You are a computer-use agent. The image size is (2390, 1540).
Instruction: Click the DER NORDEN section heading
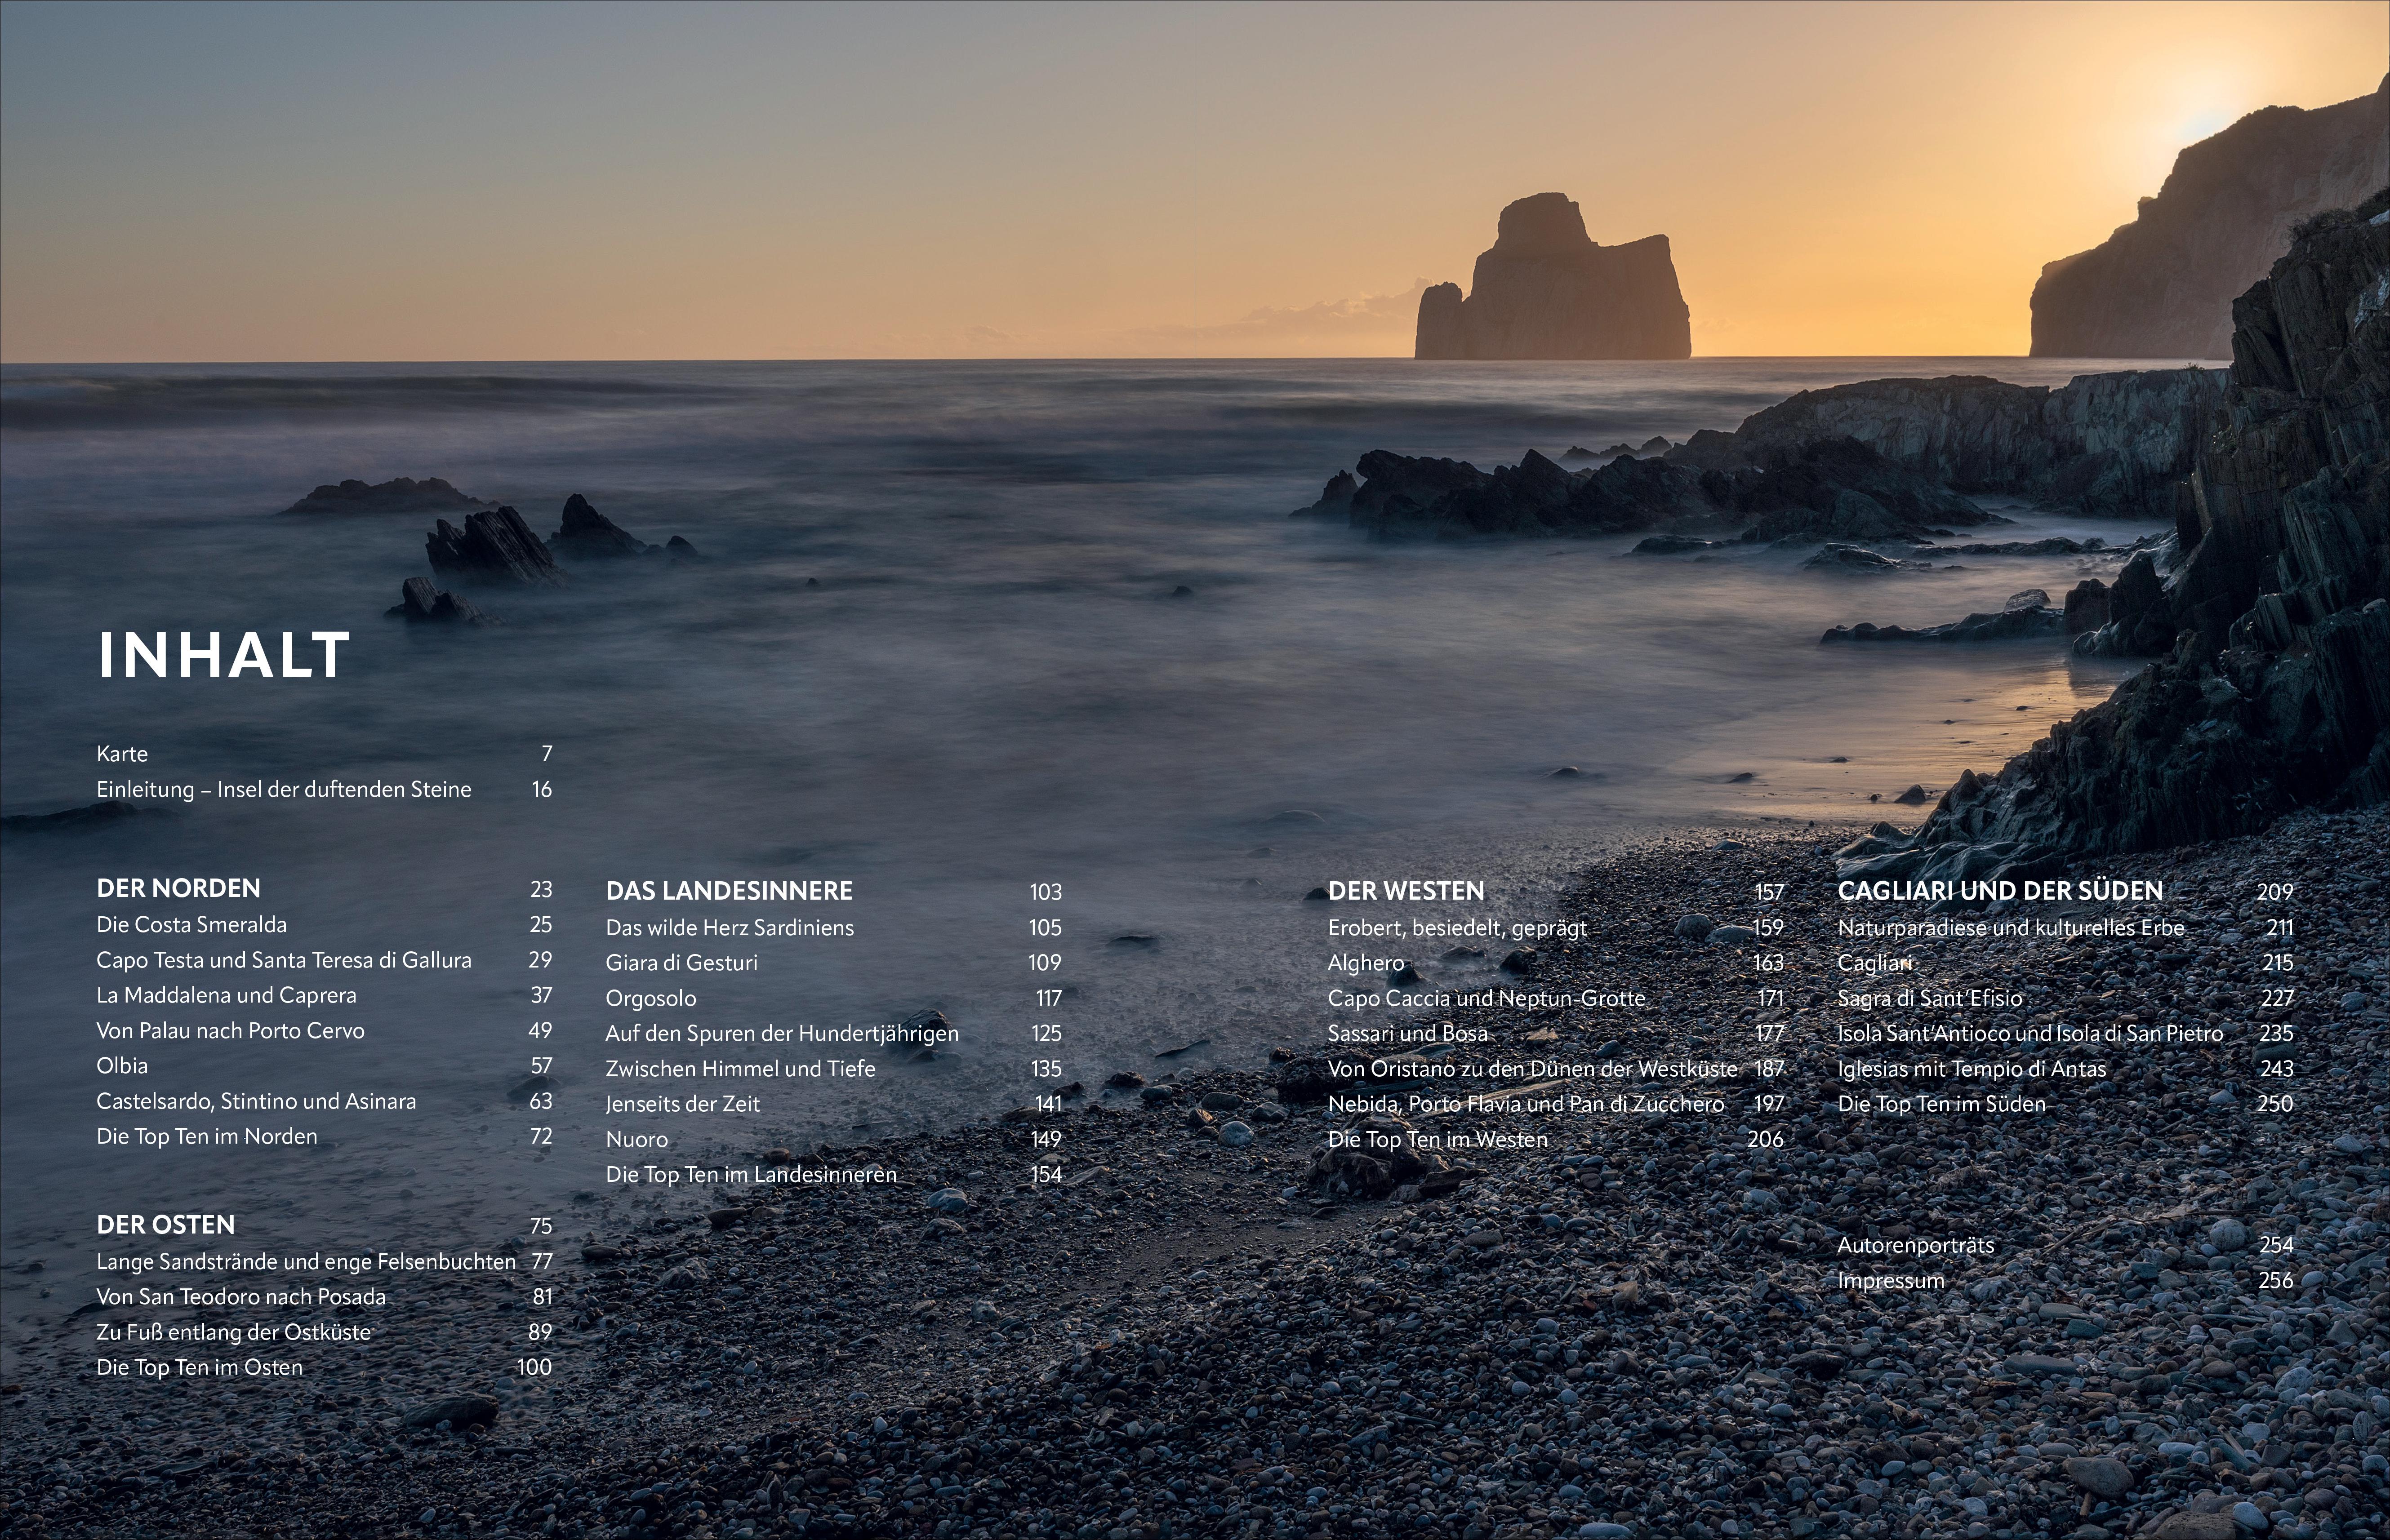point(178,888)
